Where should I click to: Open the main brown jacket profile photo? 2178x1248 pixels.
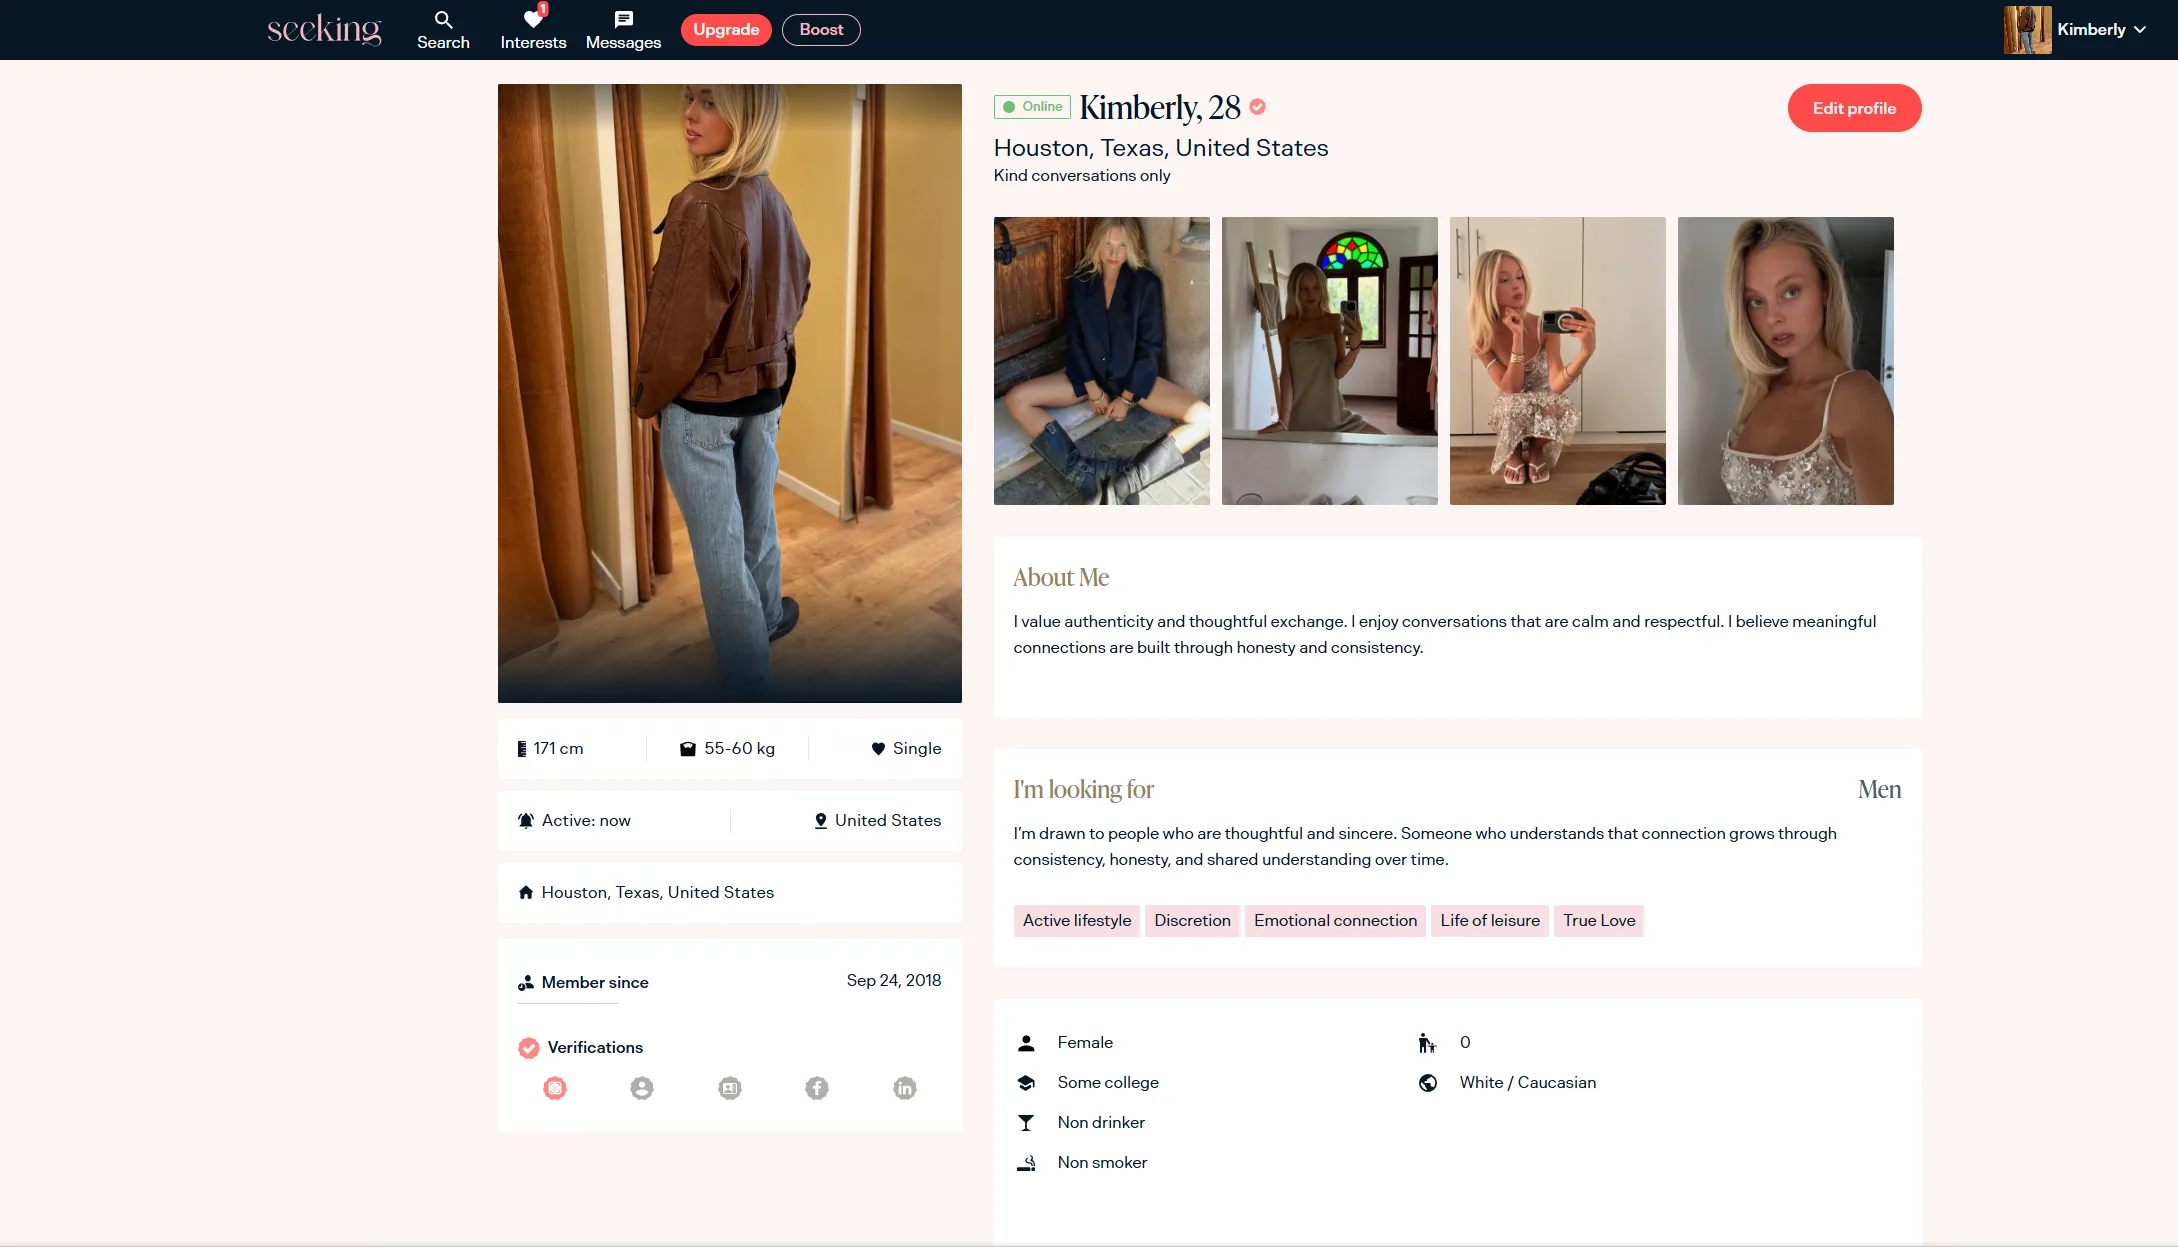[x=730, y=393]
